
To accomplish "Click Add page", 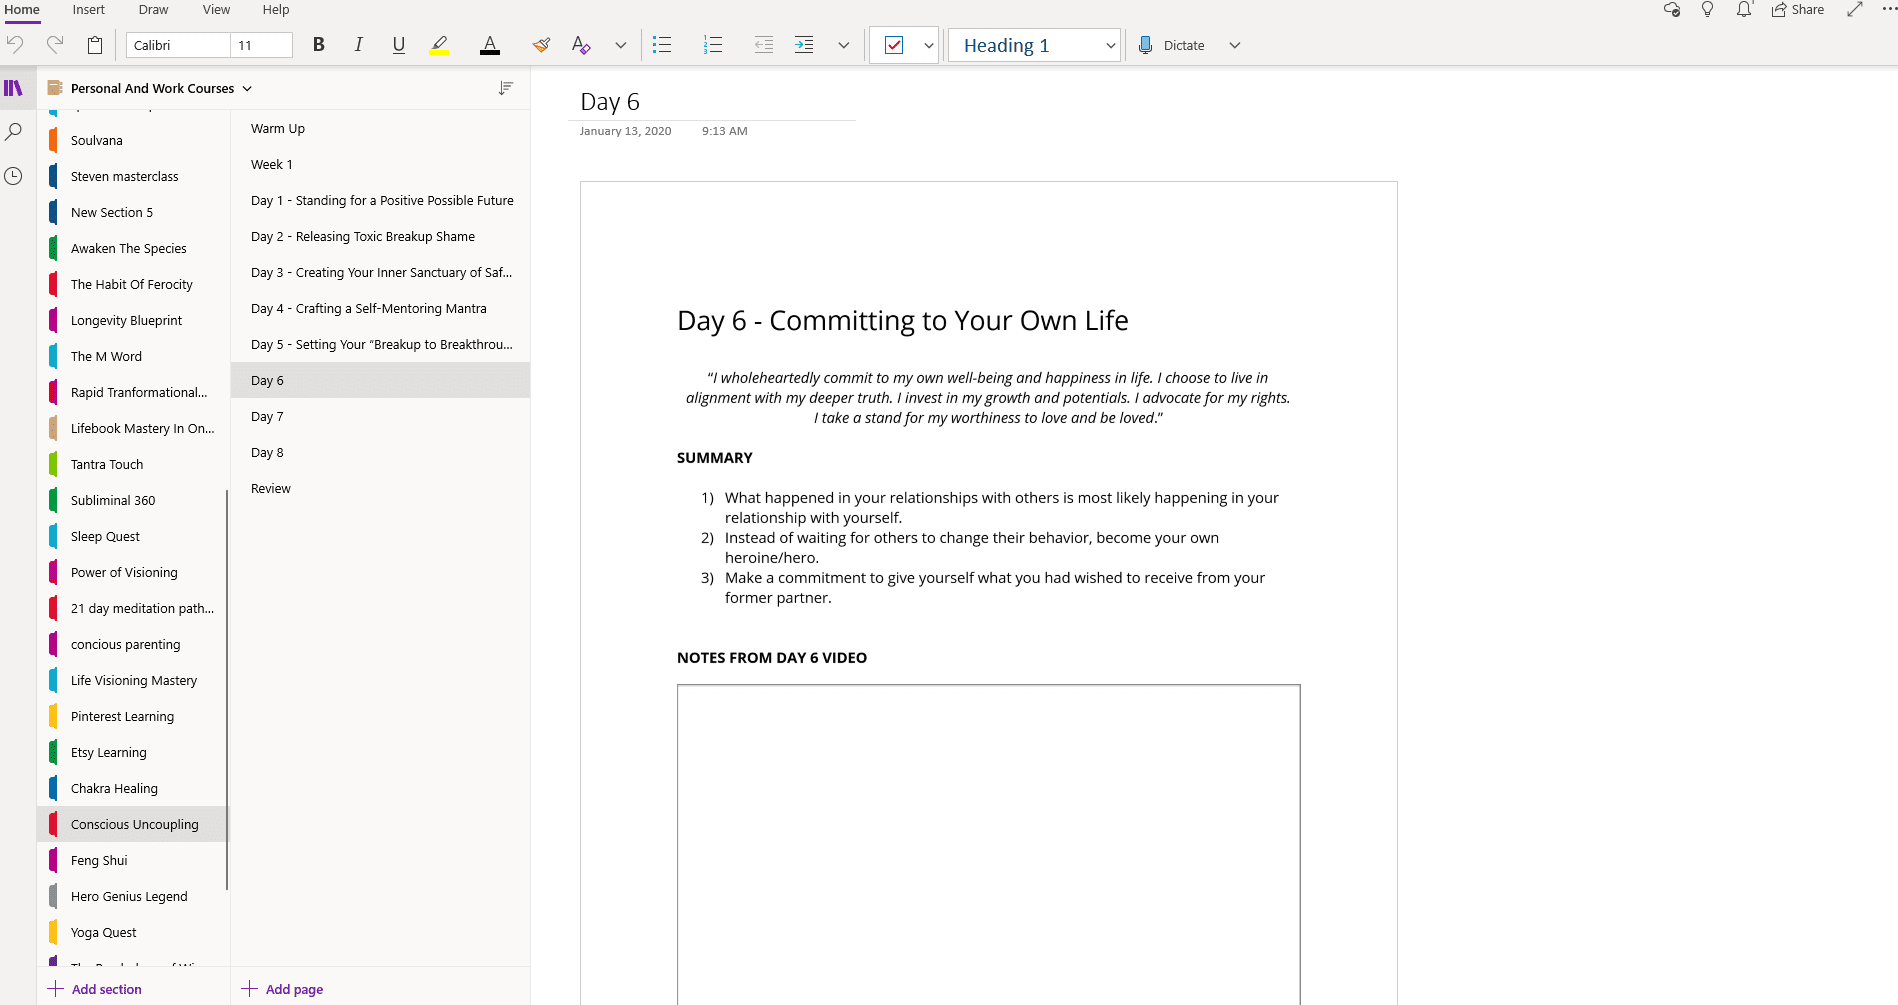I will 283,989.
